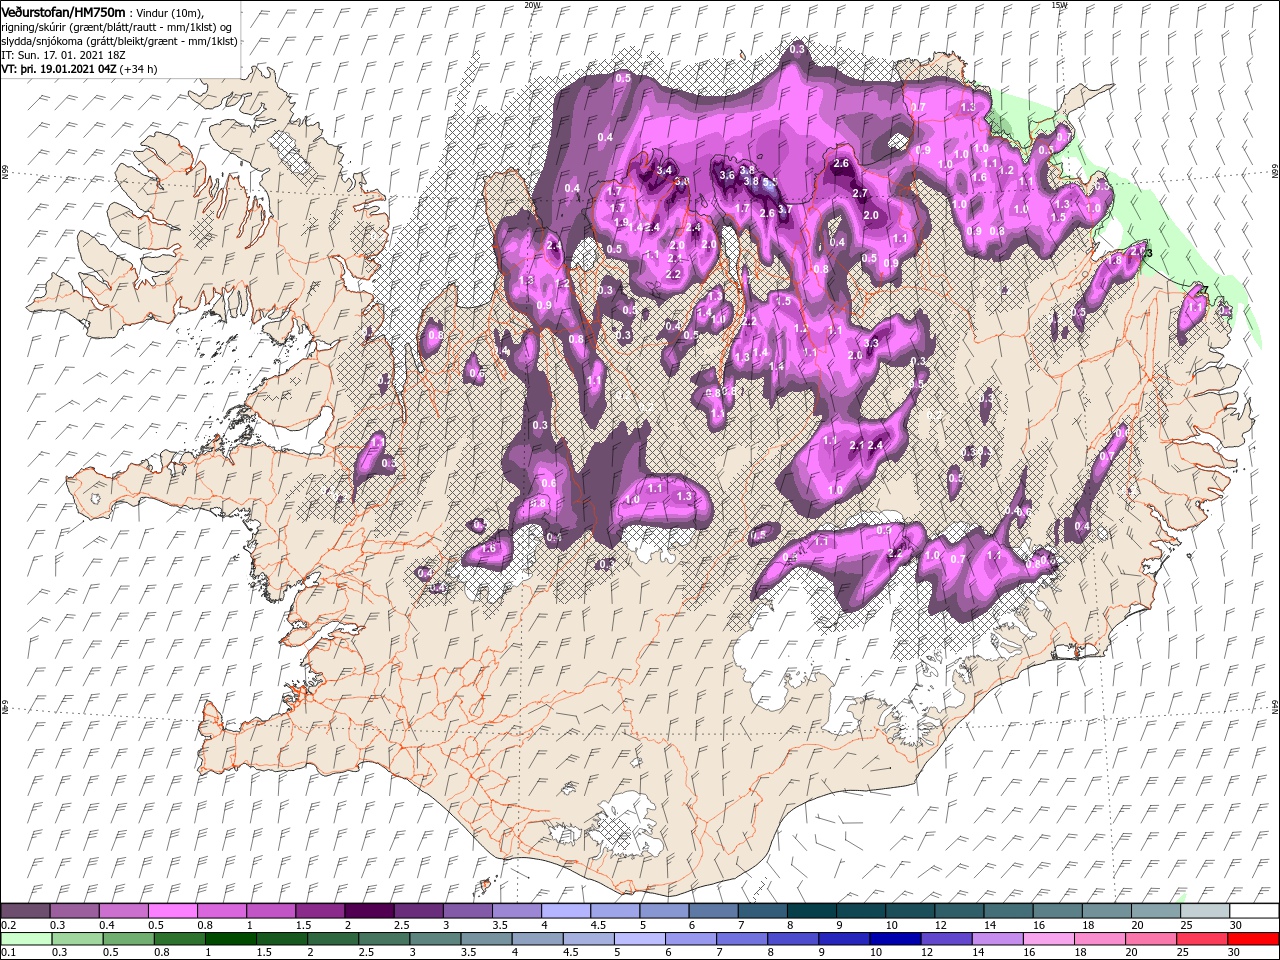1280x960 pixels.
Task: Click the '3.6' precipitation value on the map
Action: click(x=727, y=175)
